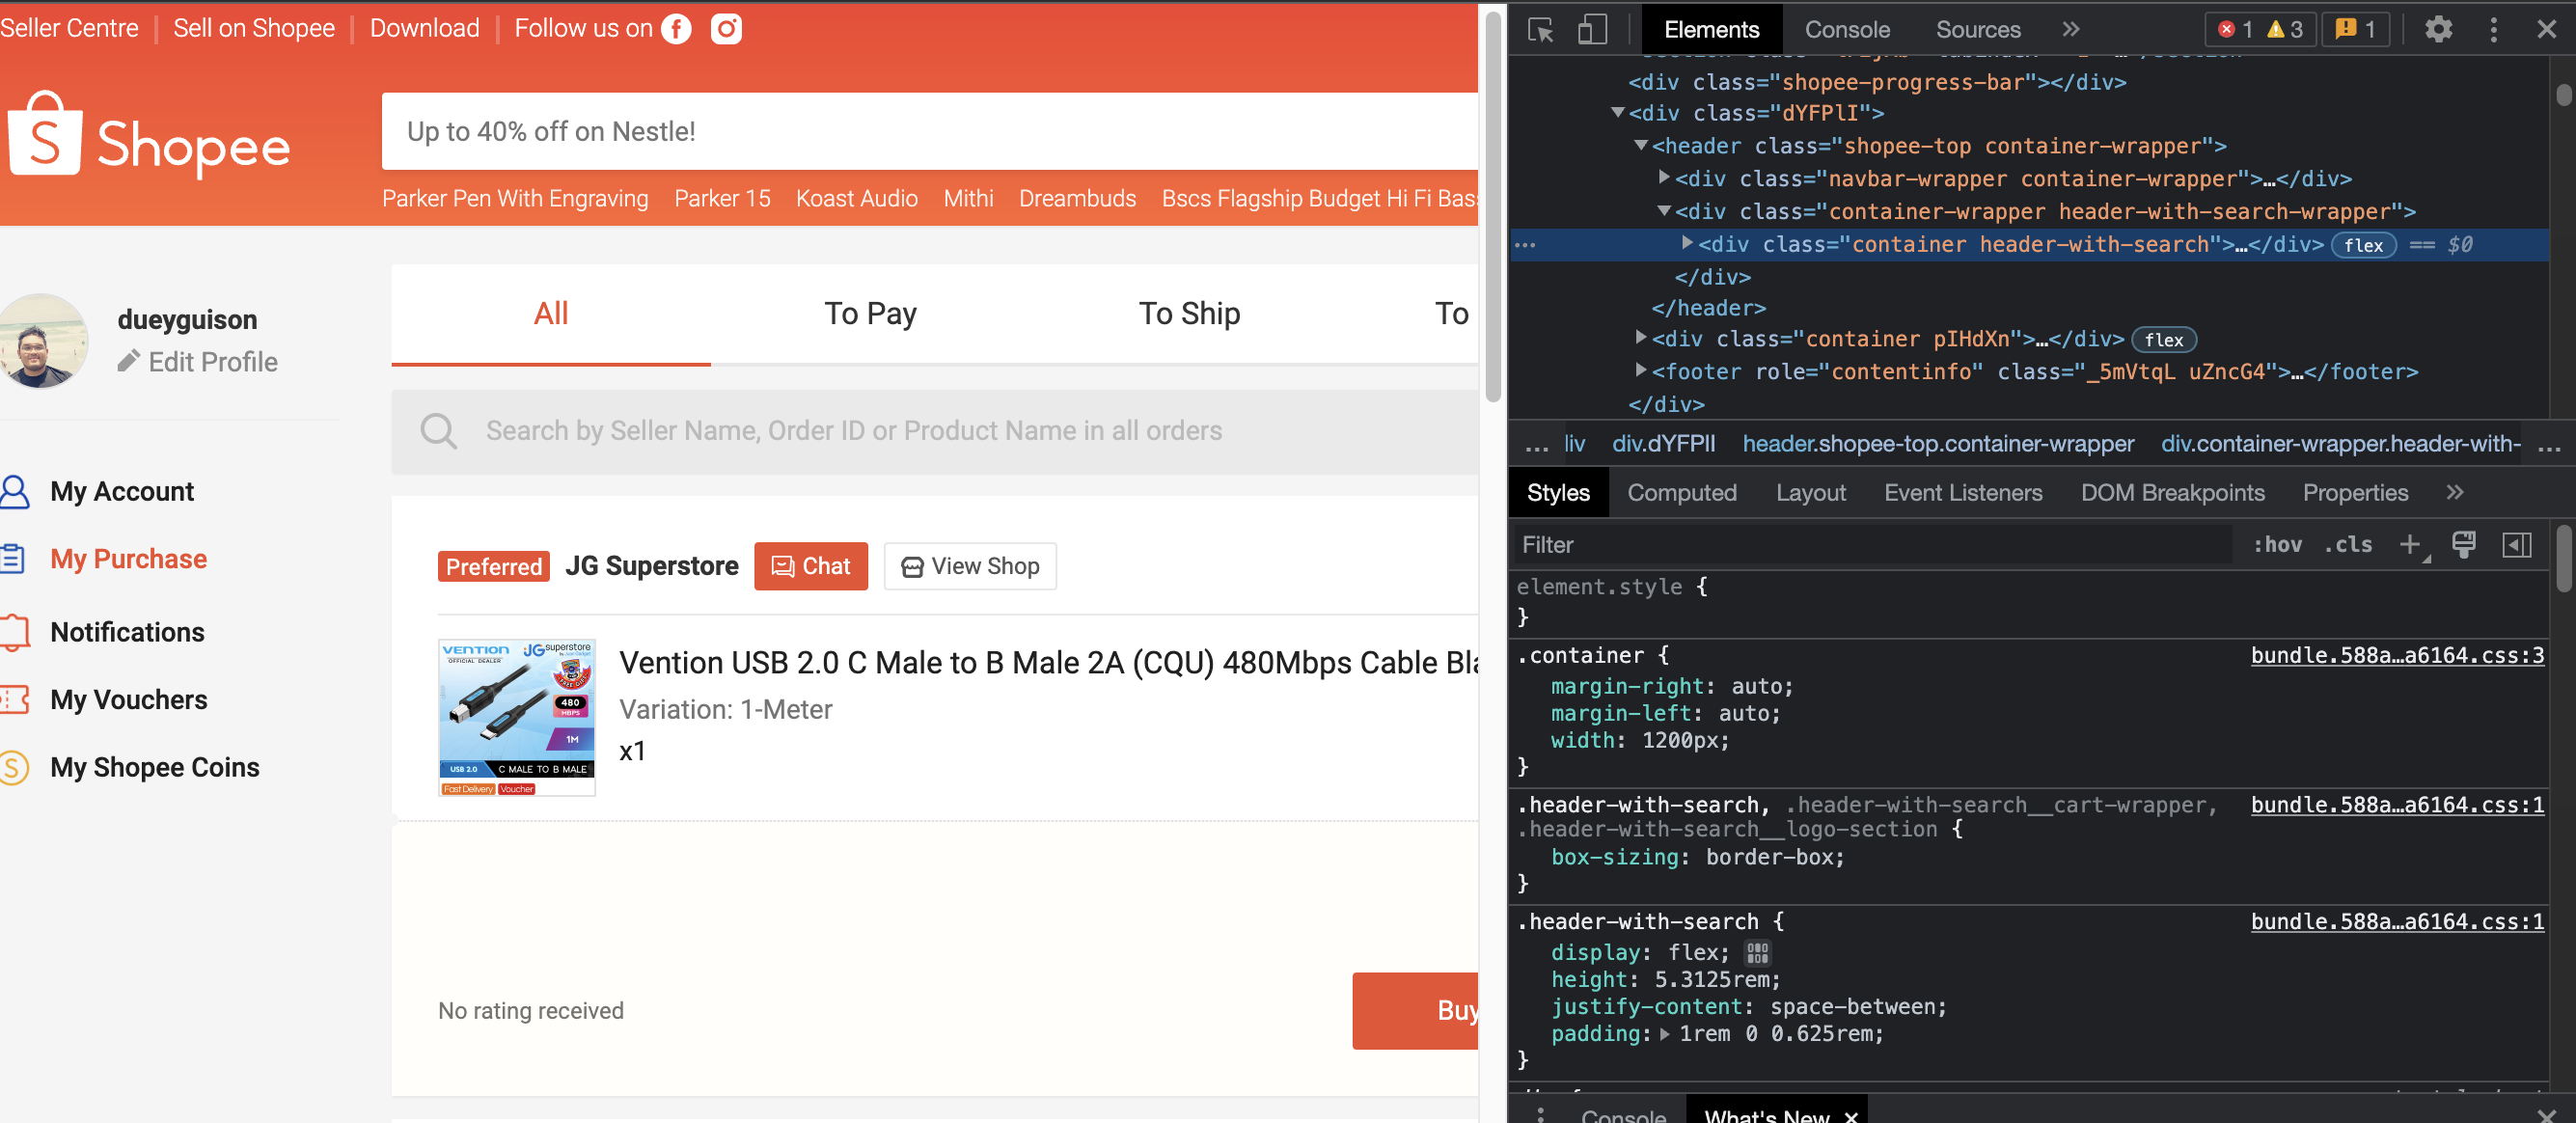The image size is (2576, 1123).
Task: Toggle the device toolbar in DevTools
Action: [x=1592, y=29]
